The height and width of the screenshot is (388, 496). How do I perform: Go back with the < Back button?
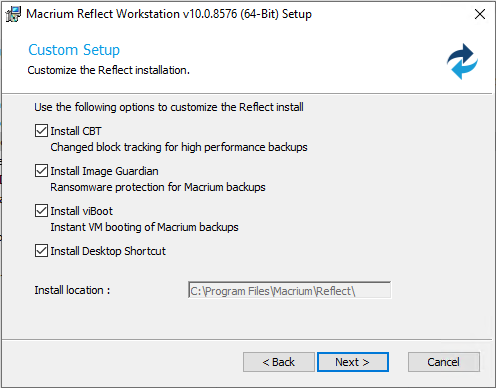point(279,362)
